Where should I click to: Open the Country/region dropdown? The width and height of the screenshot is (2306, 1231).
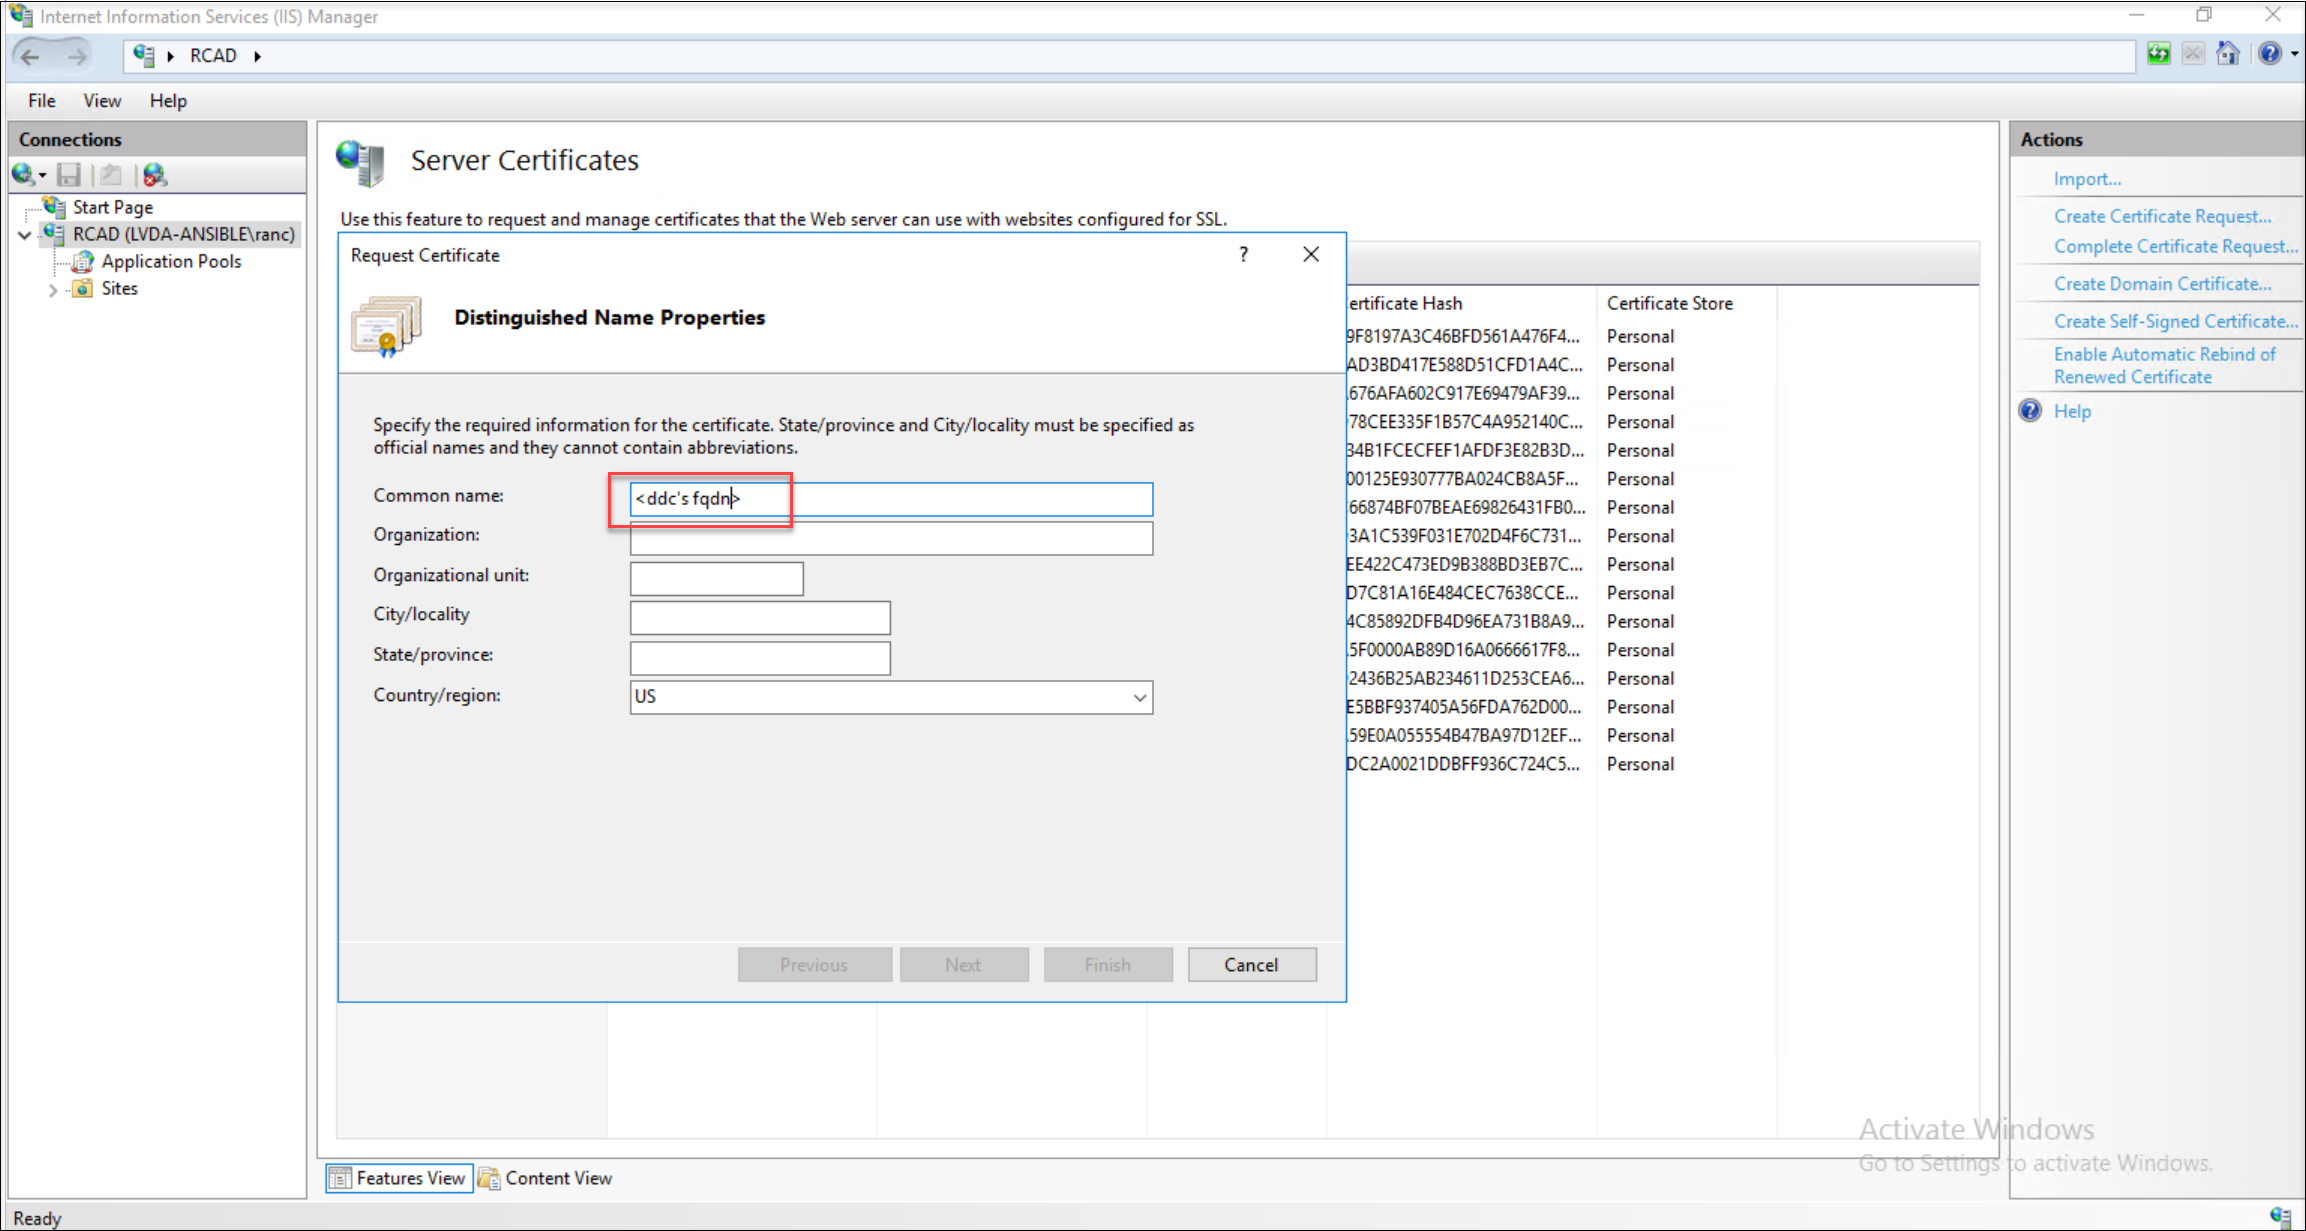1139,697
